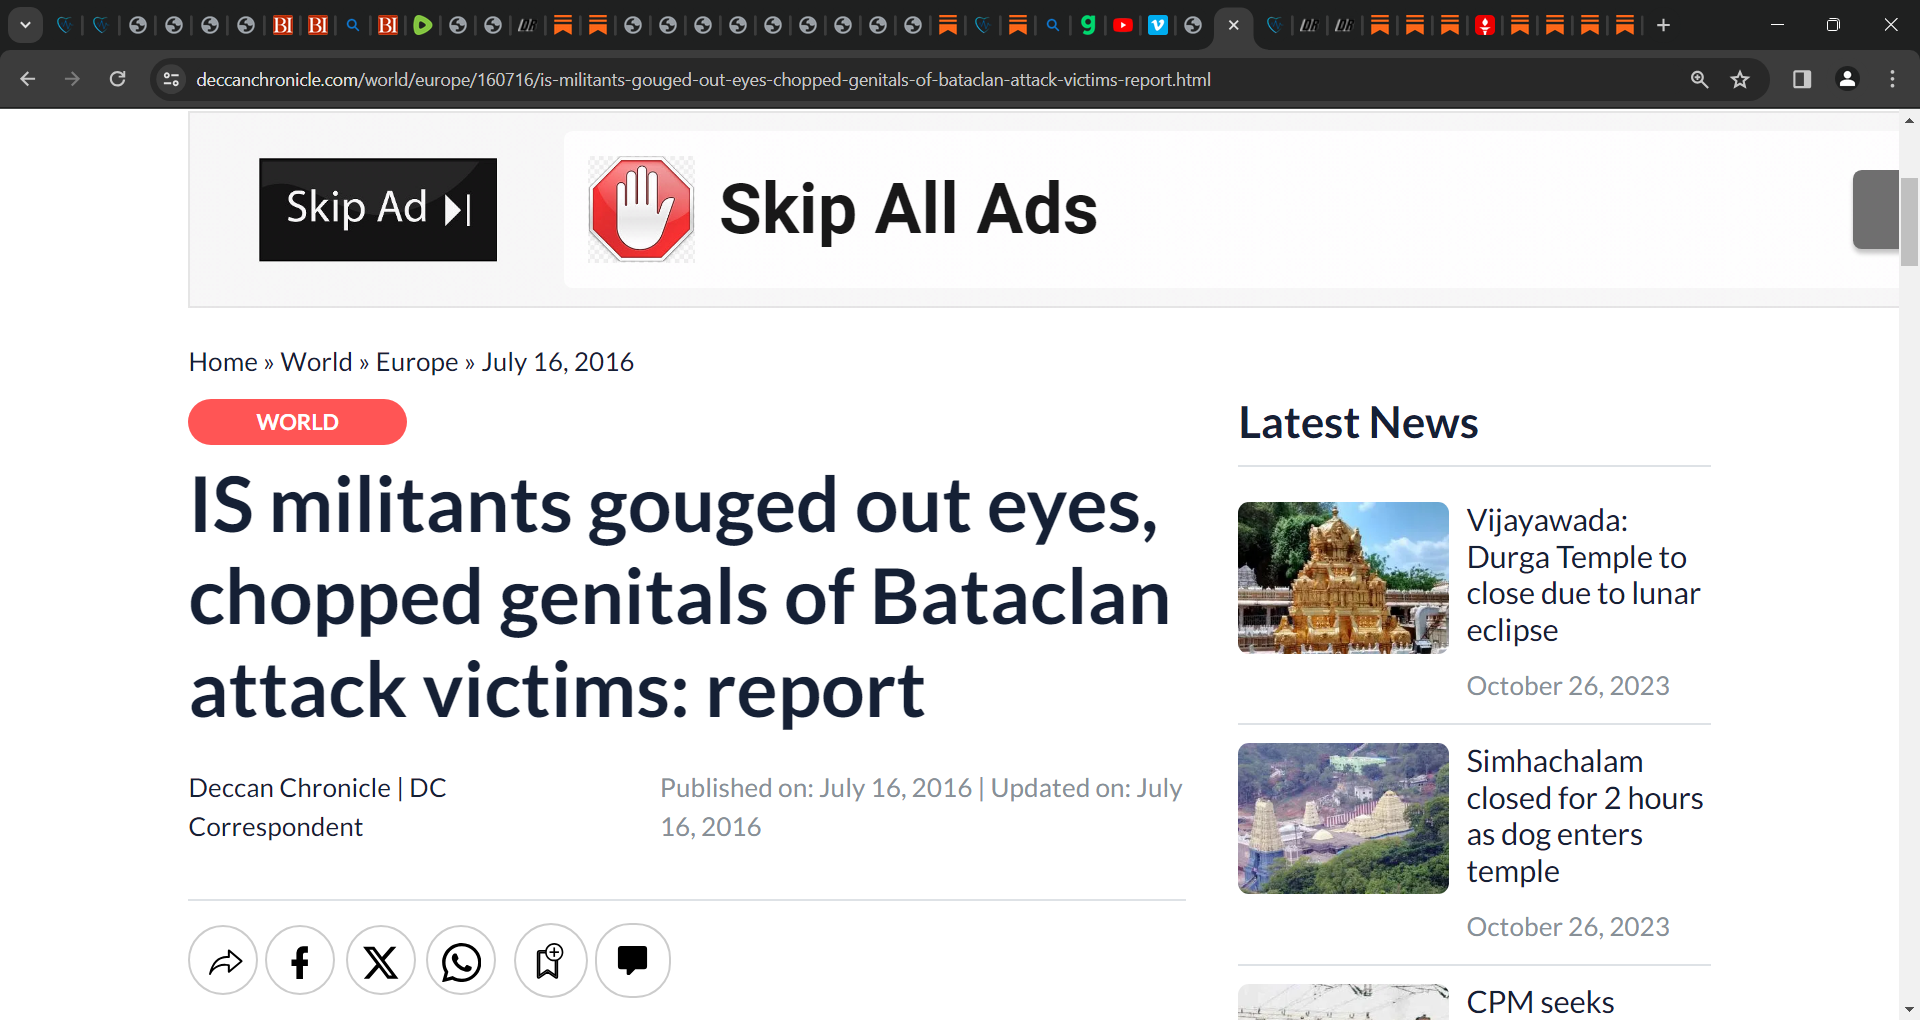Reload the current page
1920x1020 pixels.
[x=117, y=79]
